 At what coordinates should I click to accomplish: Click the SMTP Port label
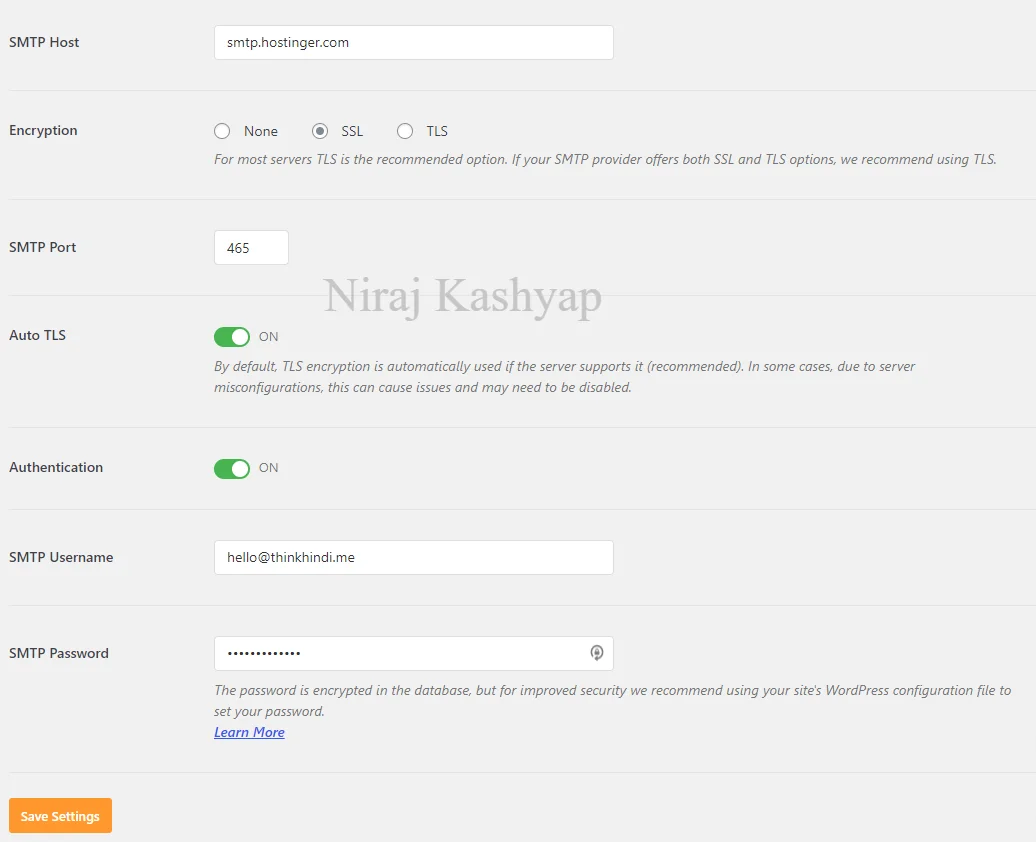43,247
